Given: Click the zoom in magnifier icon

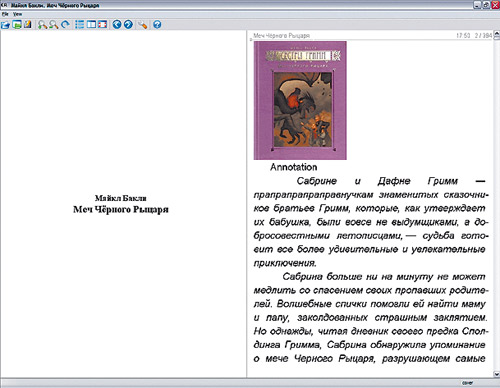Looking at the screenshot, I should pos(42,25).
